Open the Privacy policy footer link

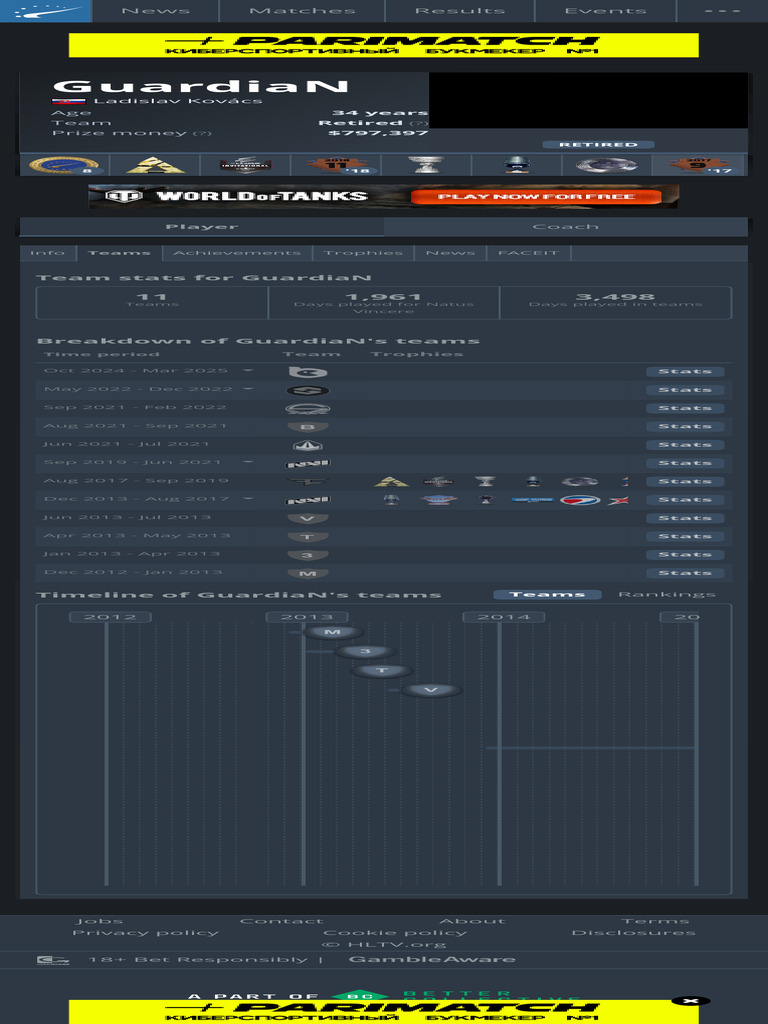(146, 933)
